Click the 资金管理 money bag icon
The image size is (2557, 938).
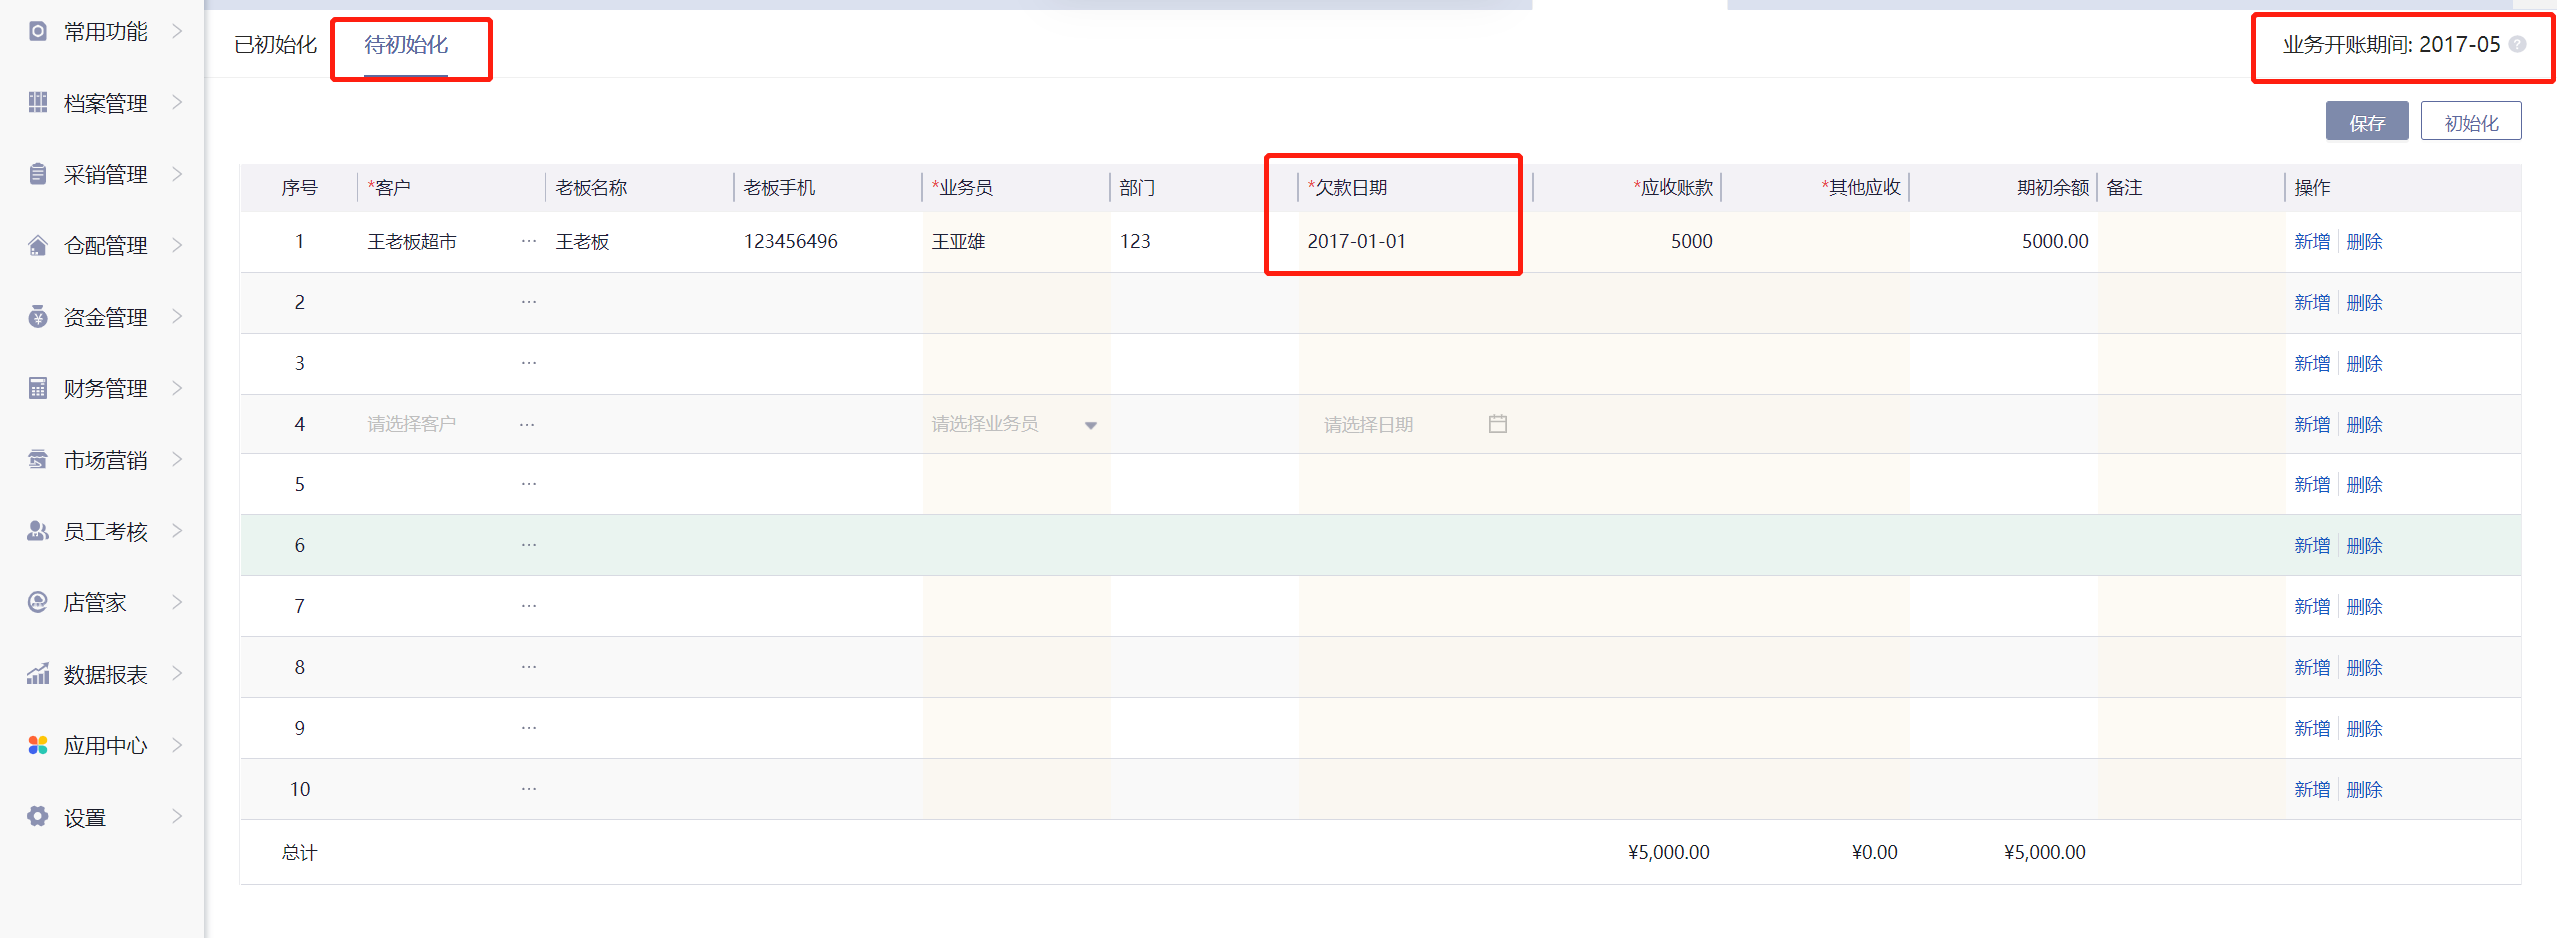tap(38, 317)
